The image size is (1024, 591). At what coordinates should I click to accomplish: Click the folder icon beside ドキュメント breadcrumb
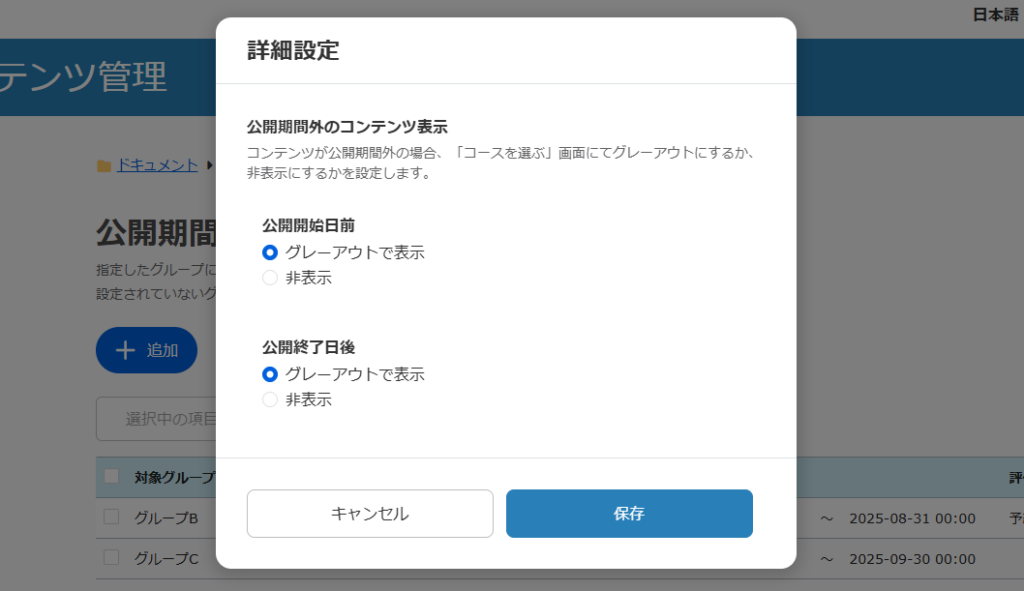coord(103,166)
